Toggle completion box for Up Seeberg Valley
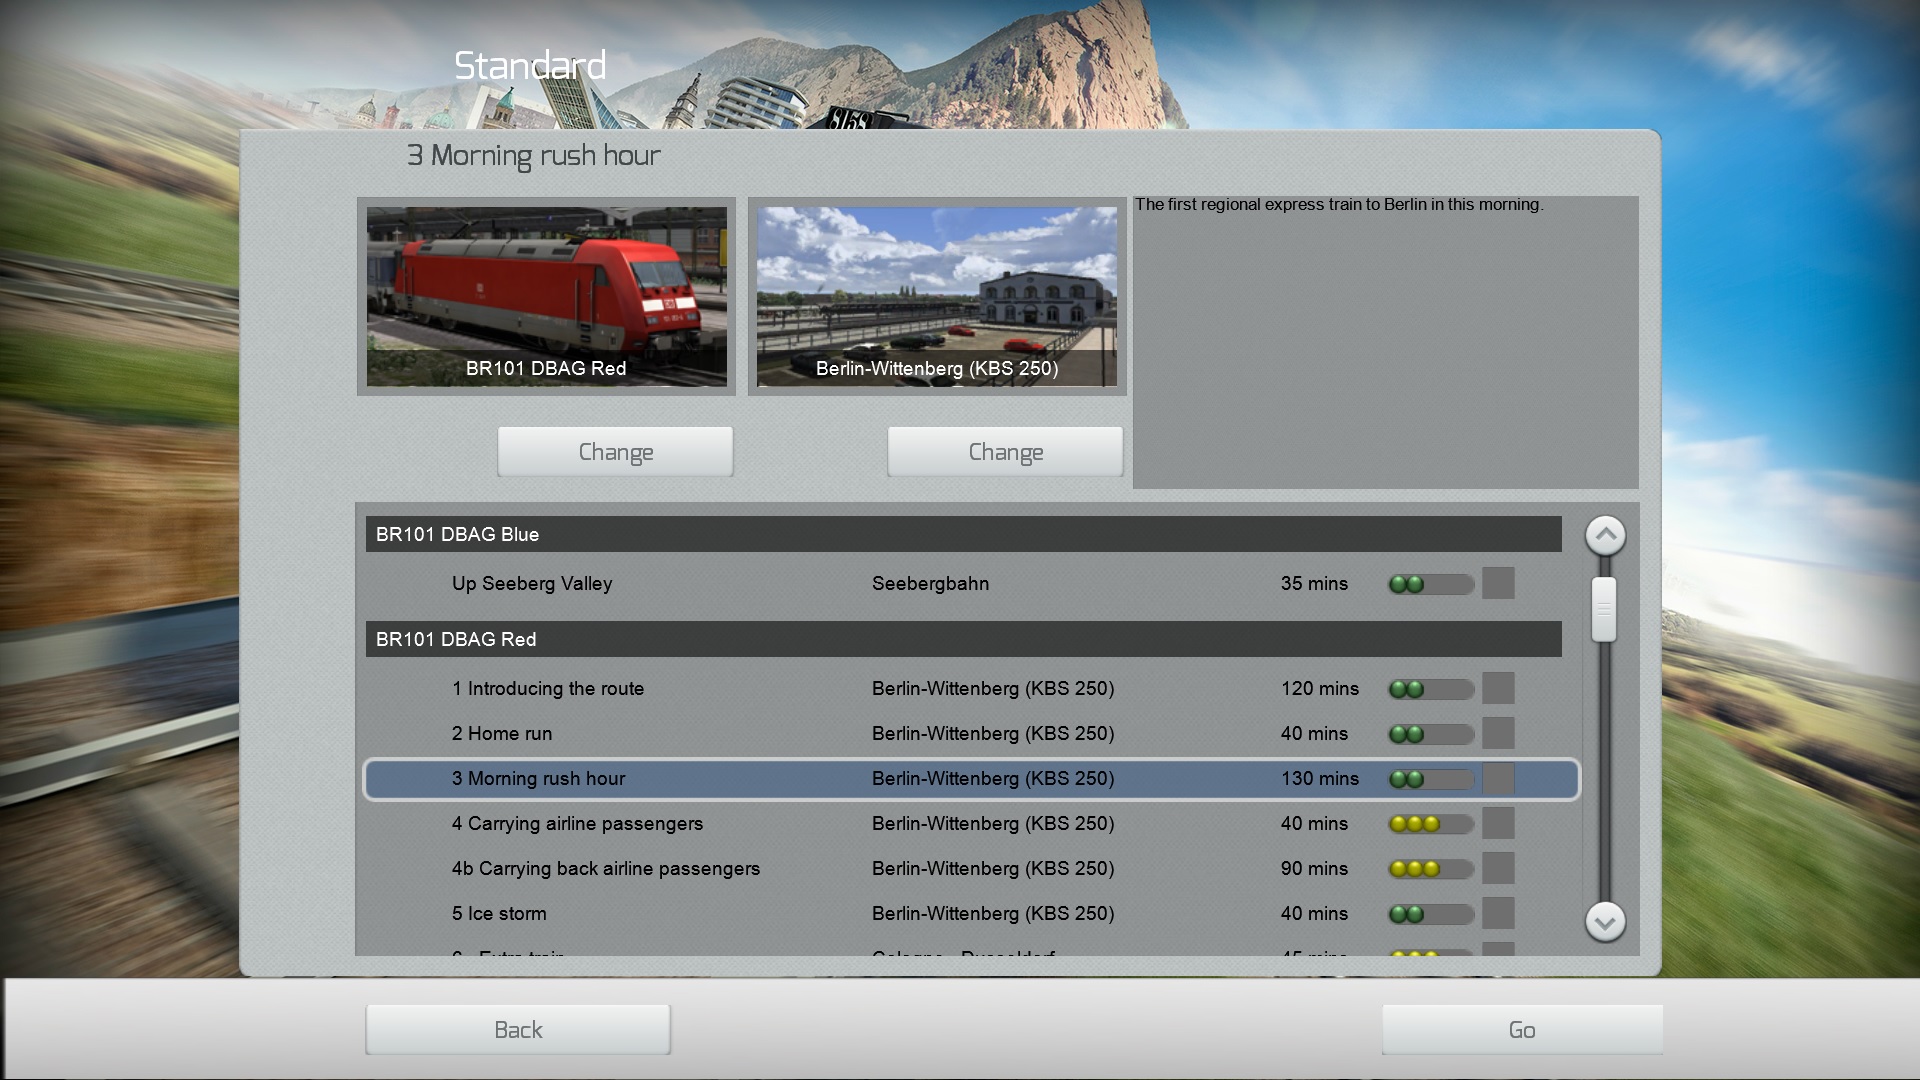Image resolution: width=1920 pixels, height=1080 pixels. click(x=1497, y=583)
